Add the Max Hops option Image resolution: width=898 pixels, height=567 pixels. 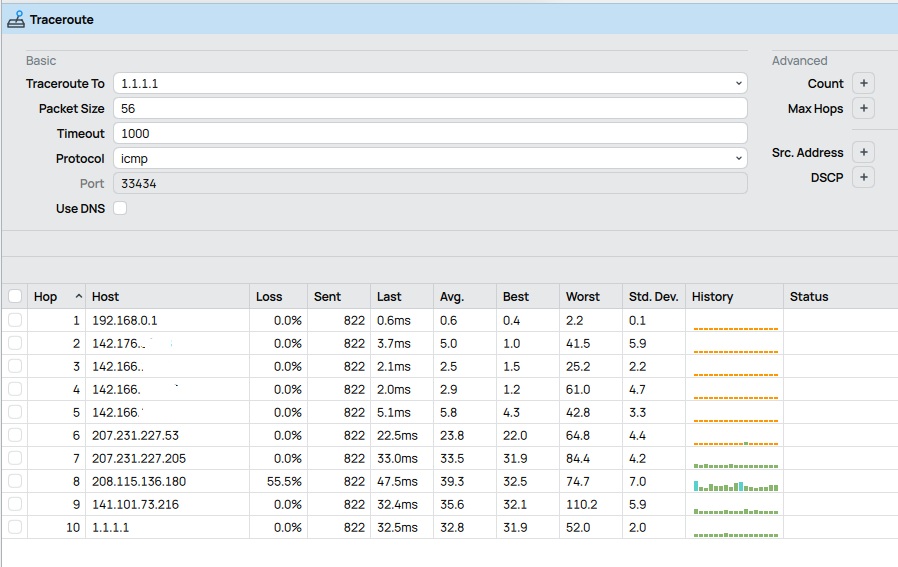864,109
